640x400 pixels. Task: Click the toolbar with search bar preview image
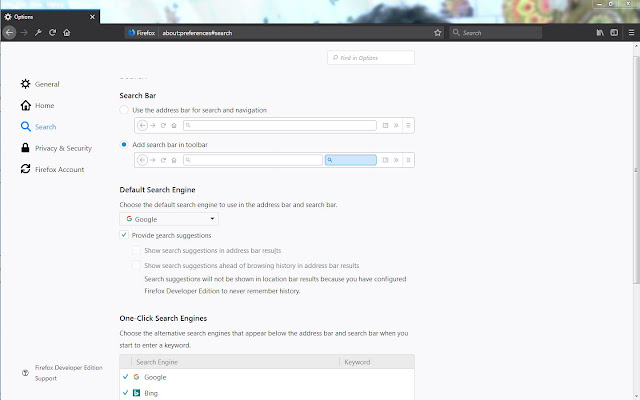click(274, 160)
